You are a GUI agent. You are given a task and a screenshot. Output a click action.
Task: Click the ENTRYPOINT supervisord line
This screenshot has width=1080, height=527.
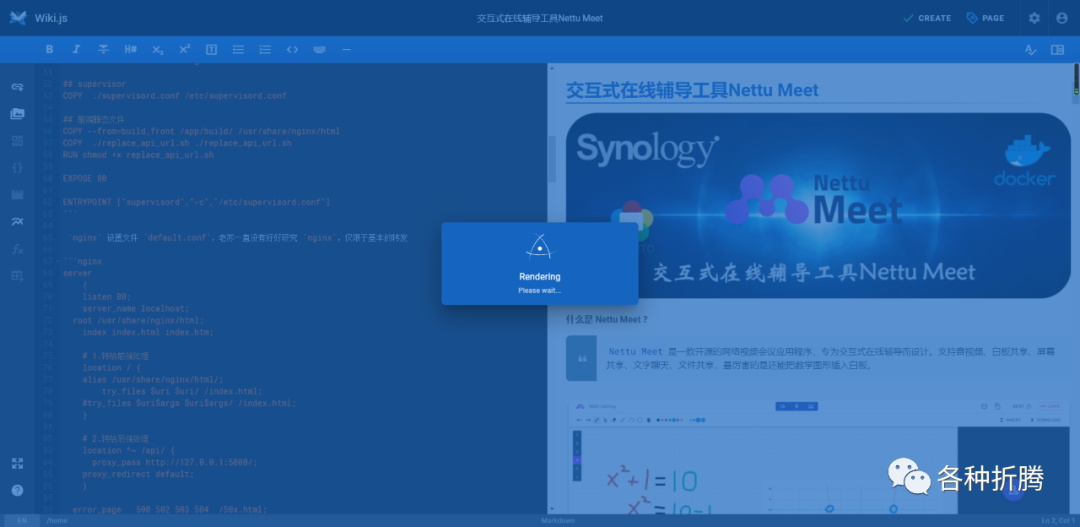tap(196, 202)
